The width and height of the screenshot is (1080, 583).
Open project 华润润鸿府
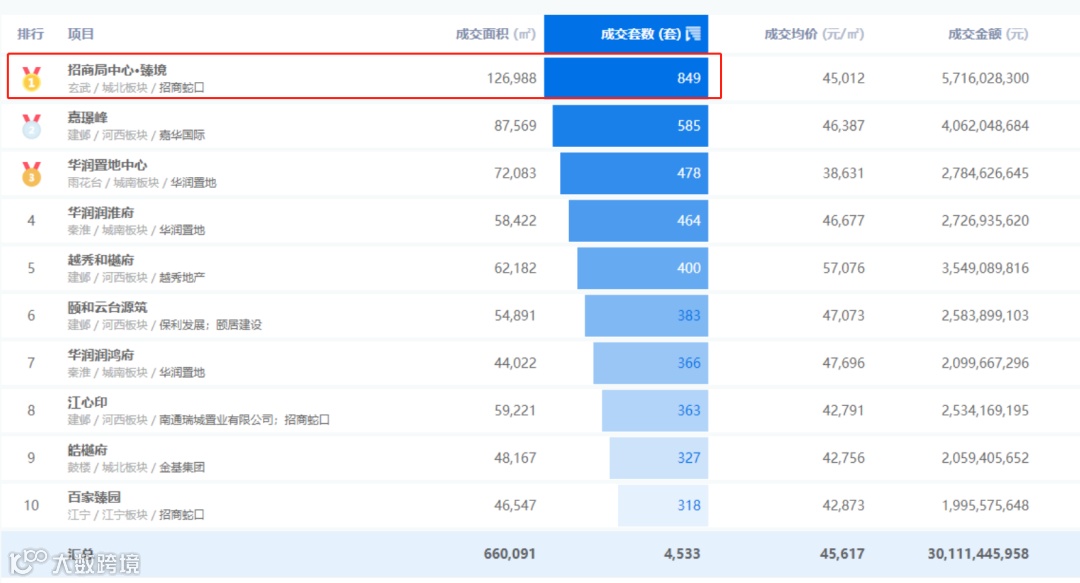click(x=101, y=355)
